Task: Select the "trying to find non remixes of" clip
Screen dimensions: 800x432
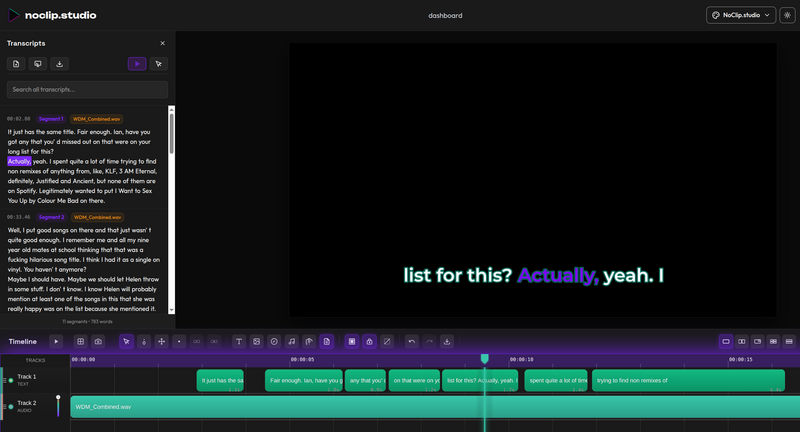Action: click(688, 380)
